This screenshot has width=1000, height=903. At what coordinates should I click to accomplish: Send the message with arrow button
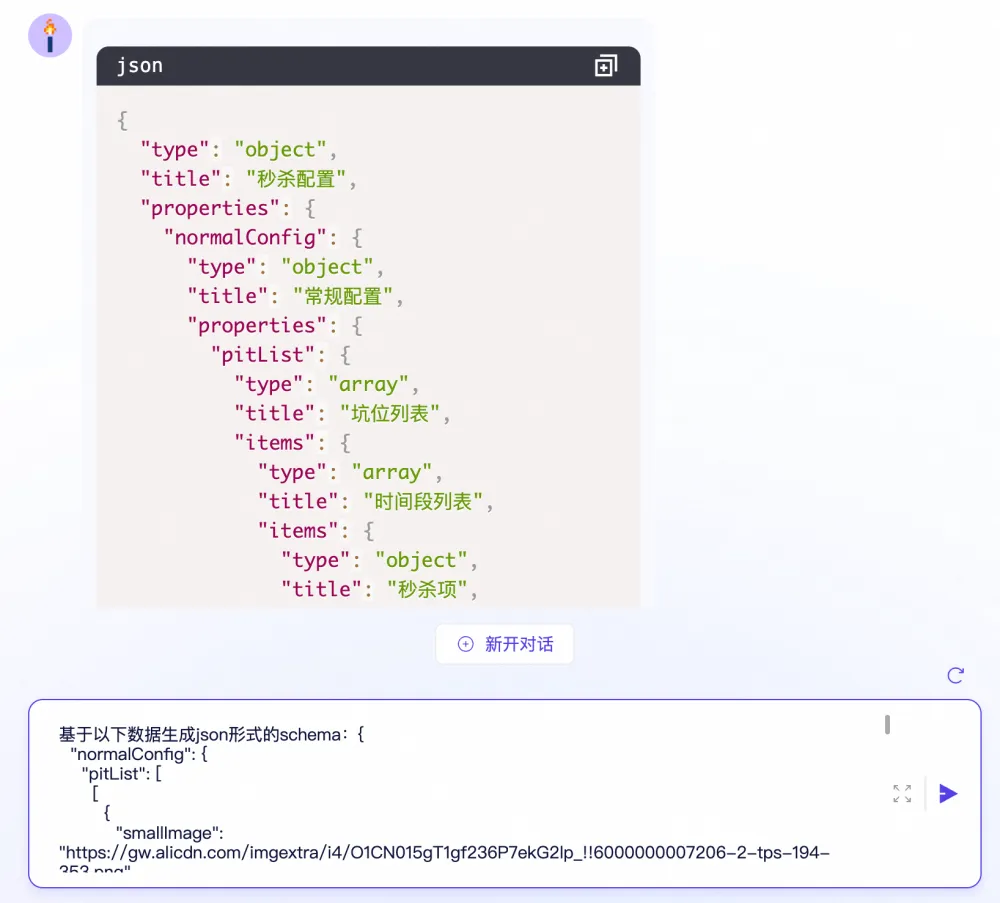pos(948,793)
